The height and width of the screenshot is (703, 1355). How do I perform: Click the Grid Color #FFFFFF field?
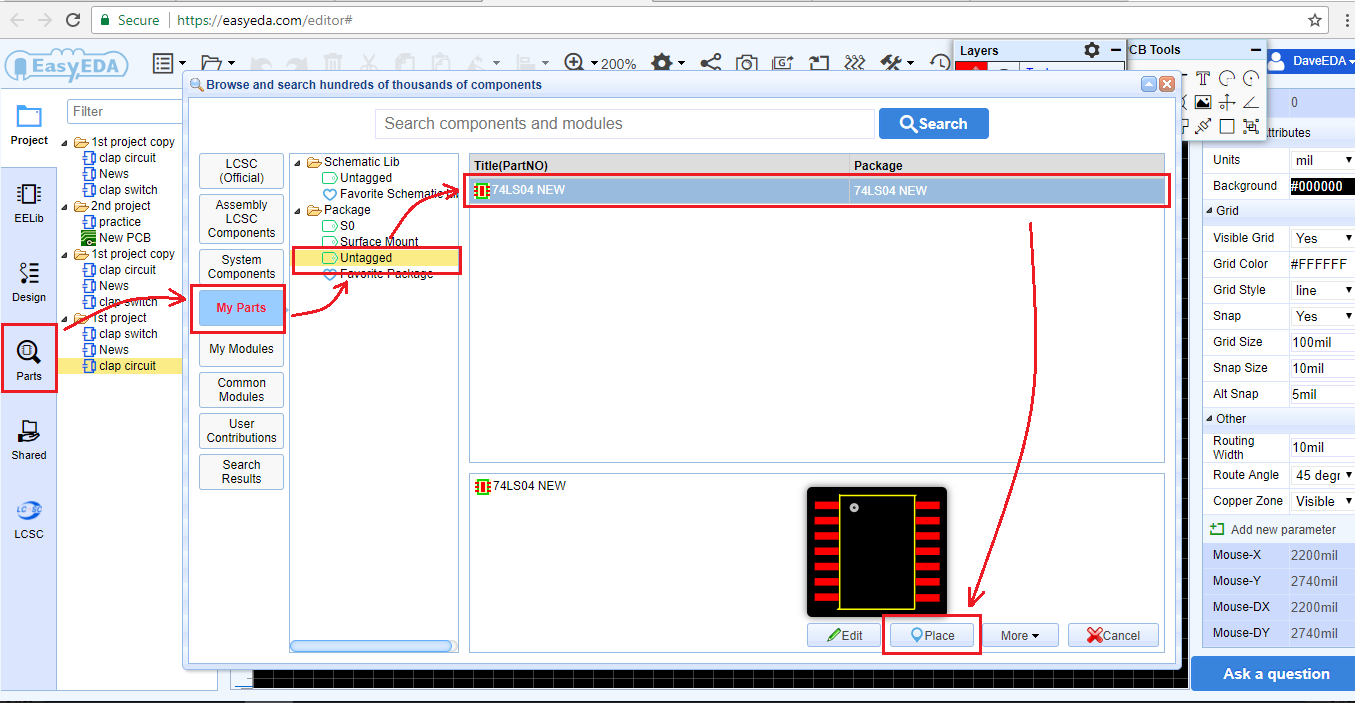(x=1322, y=264)
